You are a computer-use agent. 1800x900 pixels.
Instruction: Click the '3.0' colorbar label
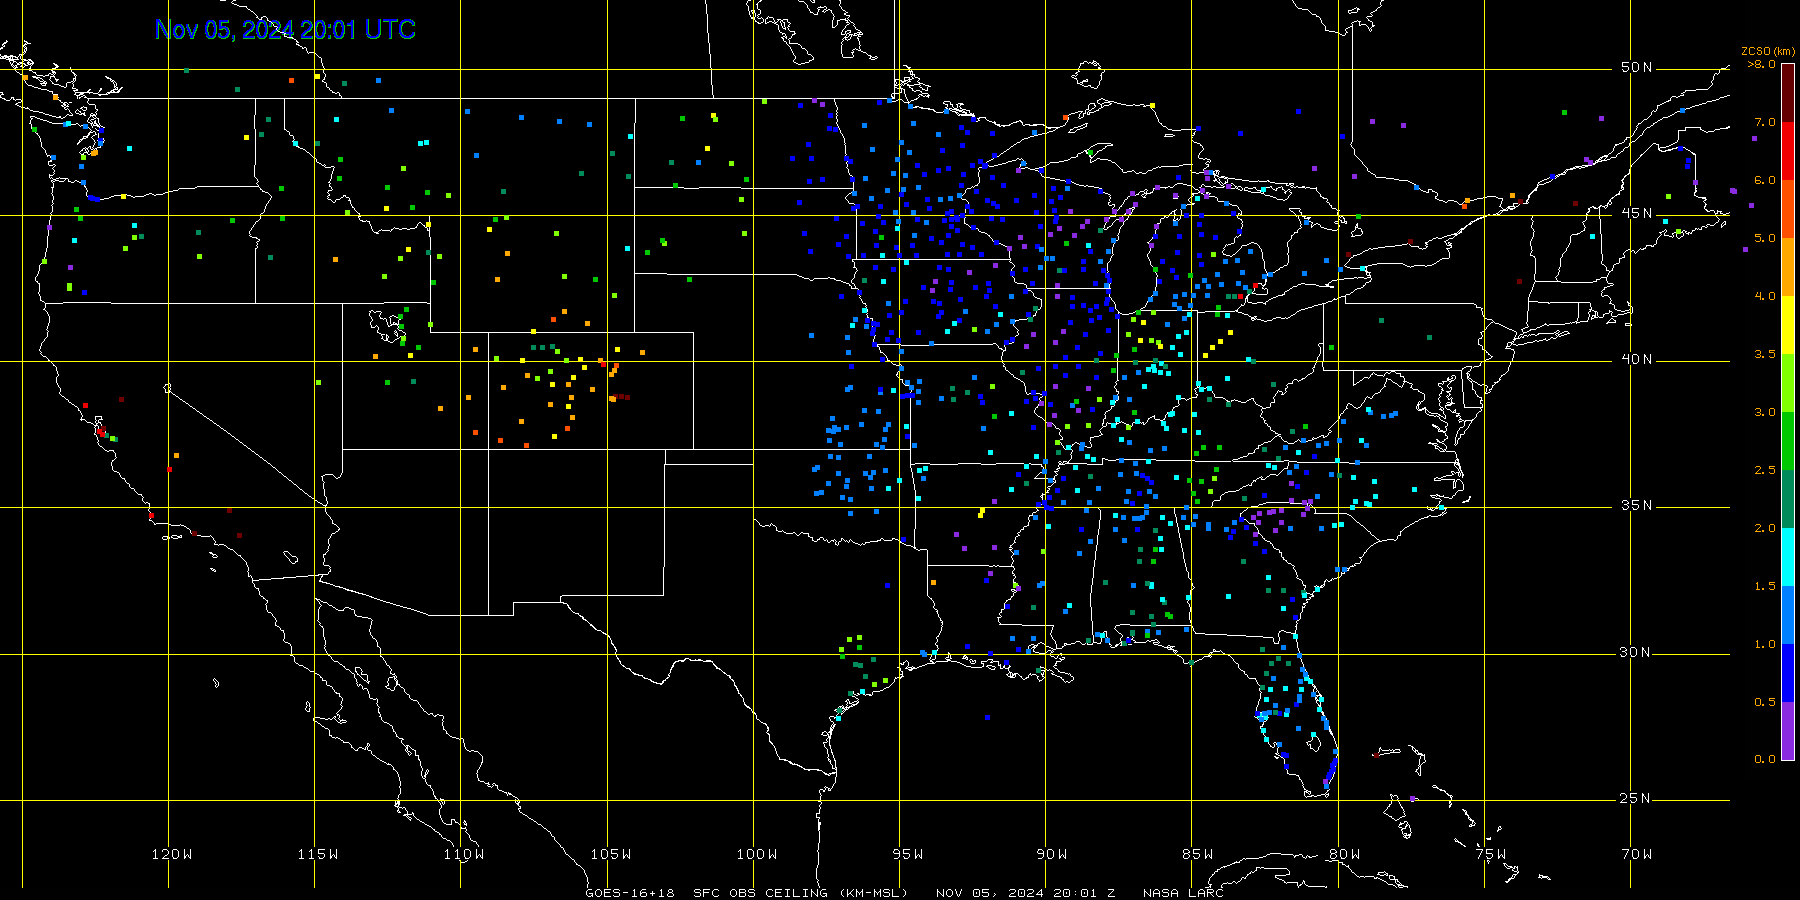coord(1765,412)
